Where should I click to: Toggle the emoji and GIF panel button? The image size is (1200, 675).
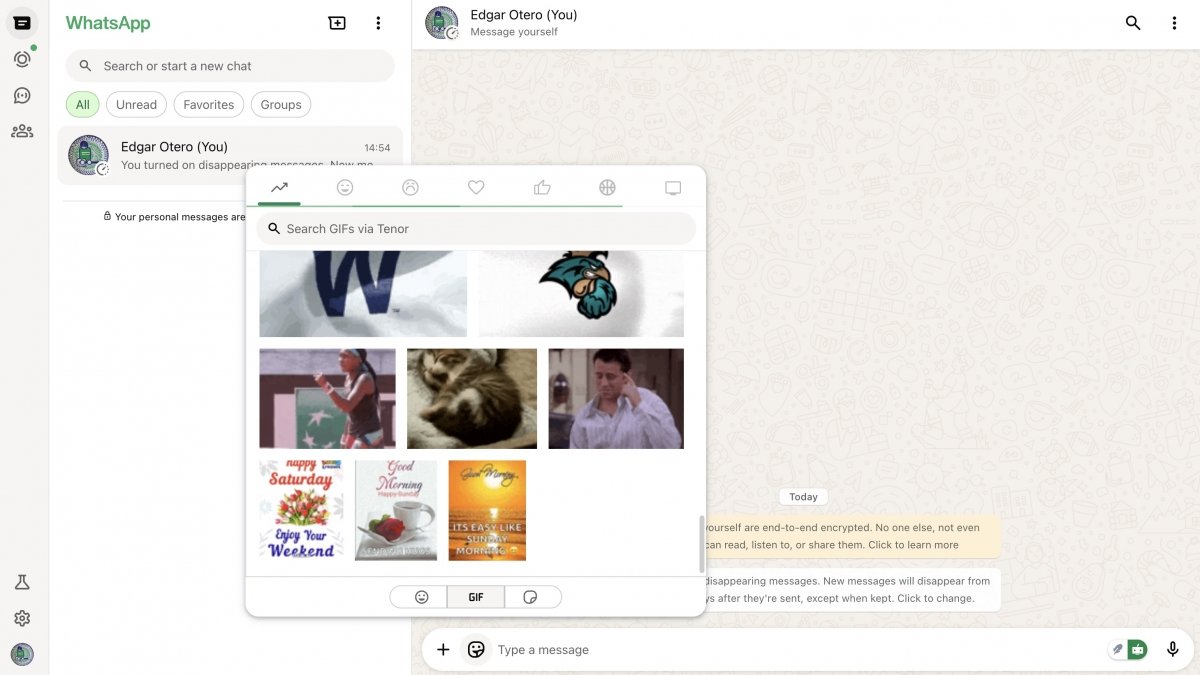477,650
